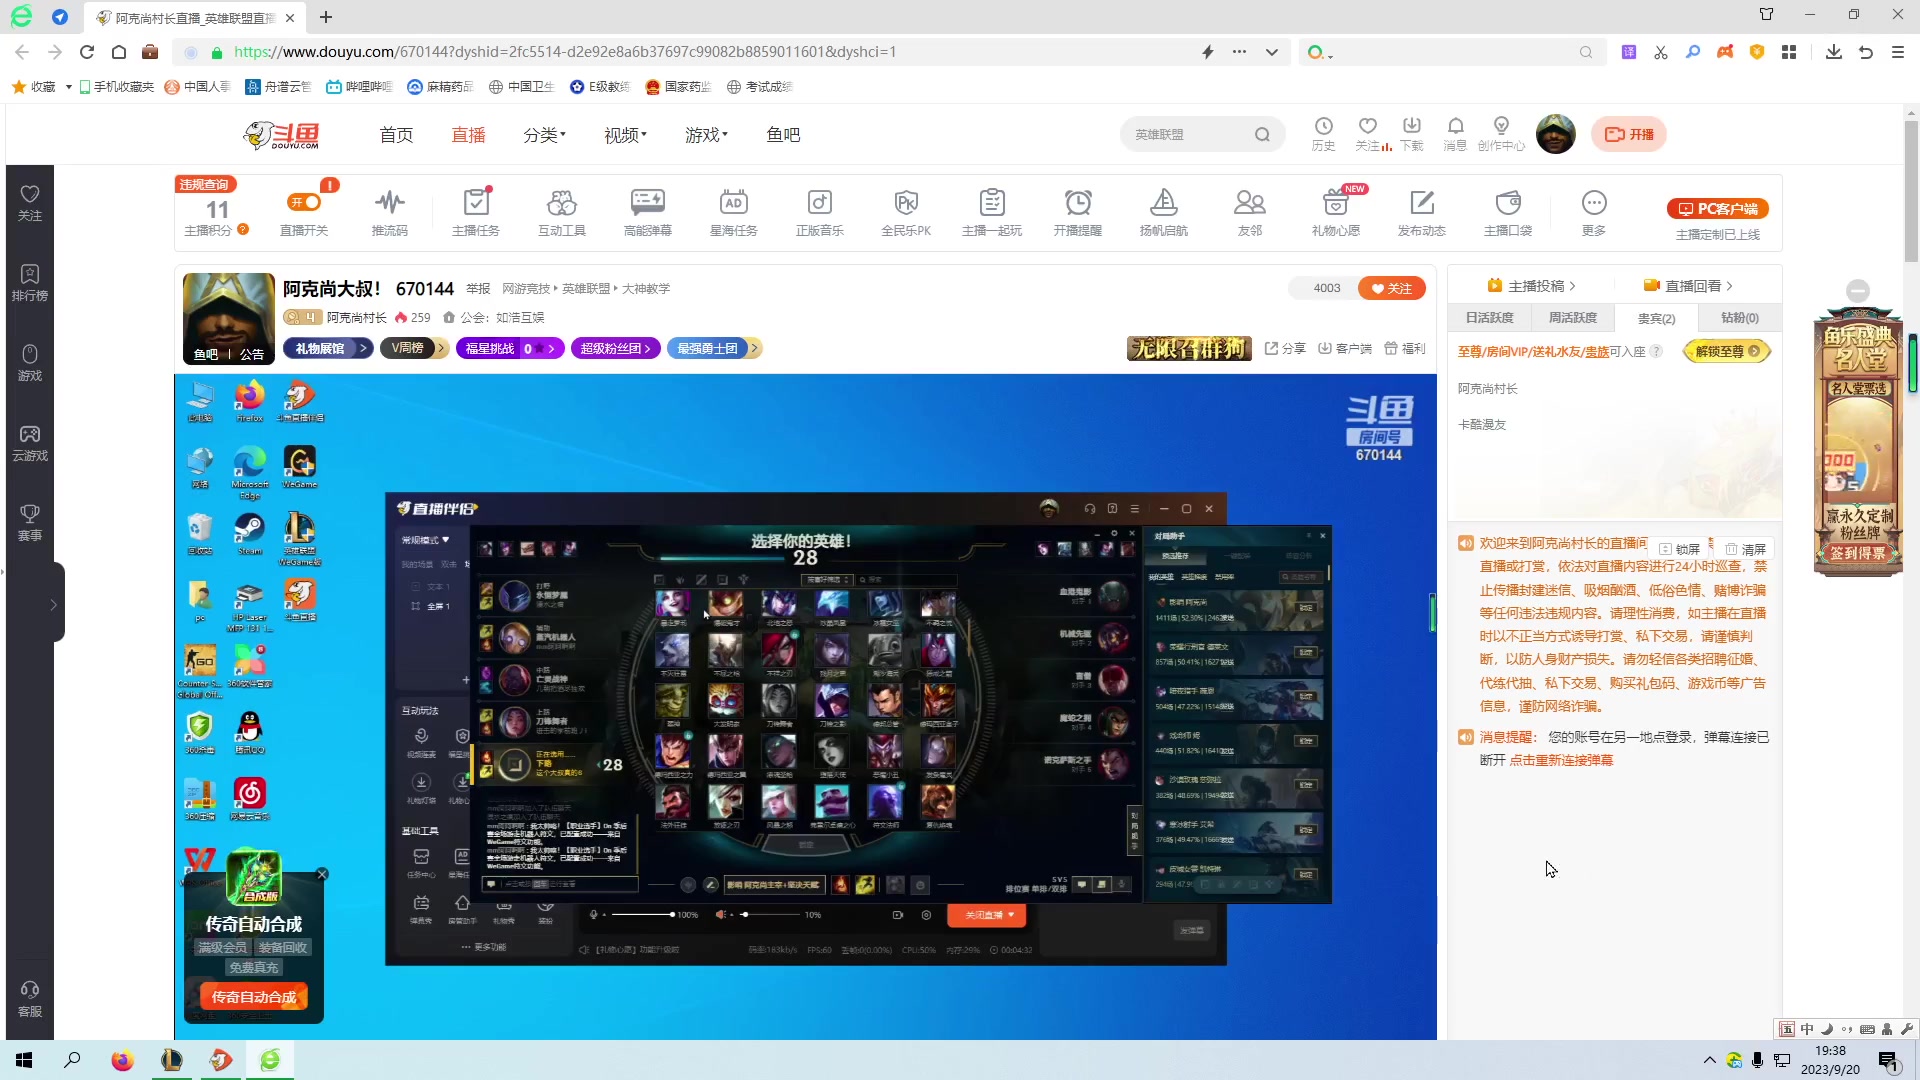Open 发布动态 edit icon

tap(1422, 203)
